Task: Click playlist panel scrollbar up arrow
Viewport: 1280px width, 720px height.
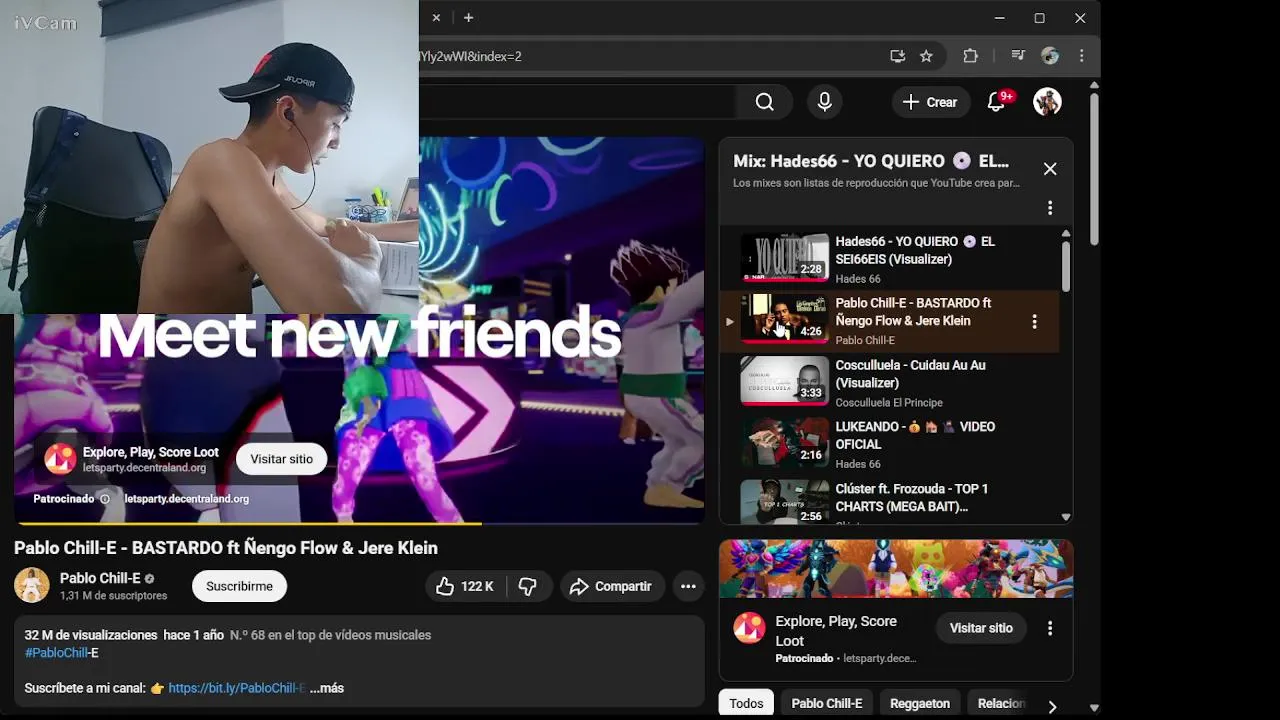Action: (1066, 233)
